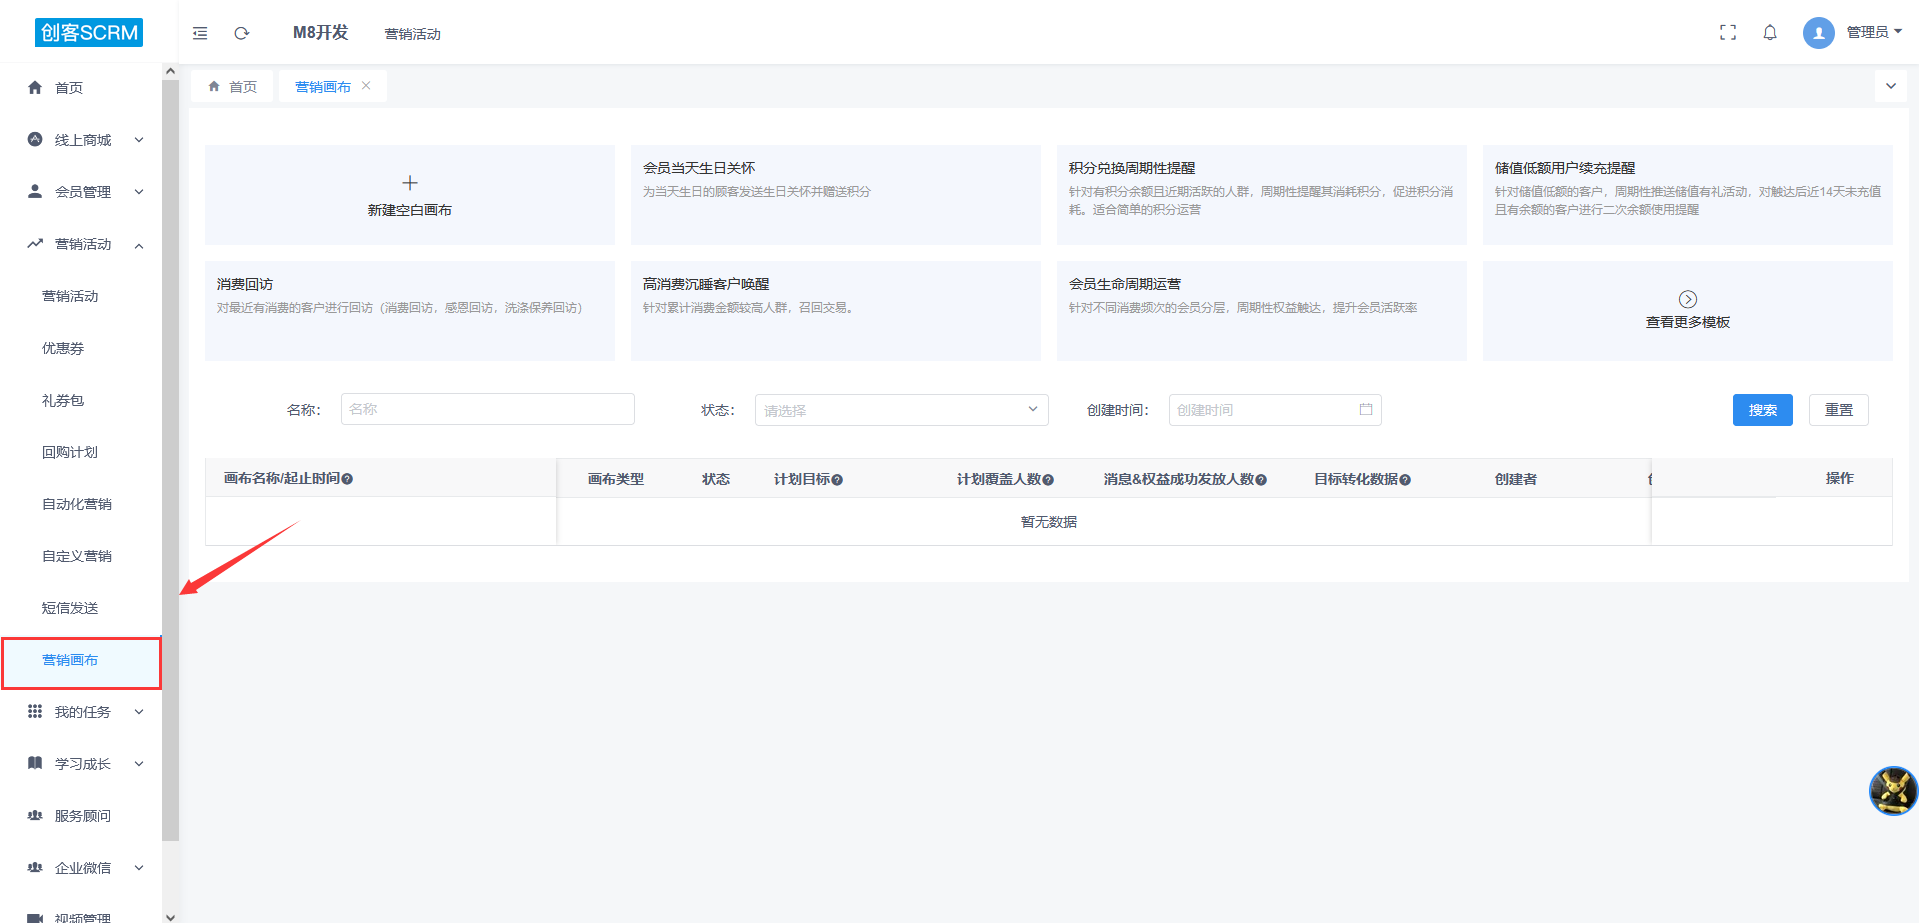Click the 重置 button
This screenshot has width=1919, height=923.
(1839, 410)
